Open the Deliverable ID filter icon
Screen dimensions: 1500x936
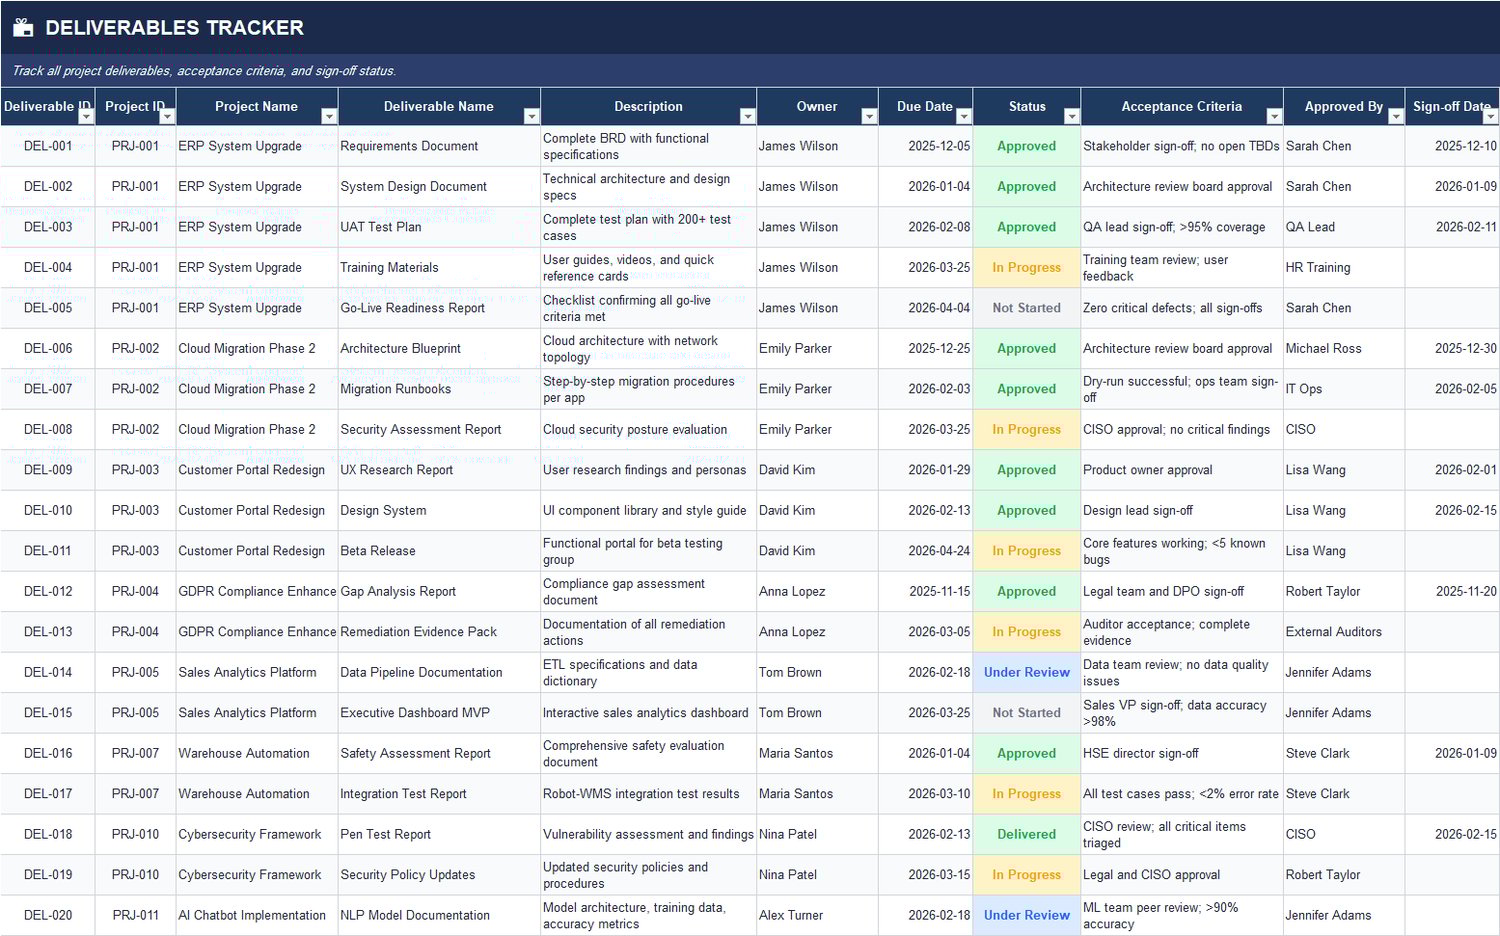[x=86, y=117]
